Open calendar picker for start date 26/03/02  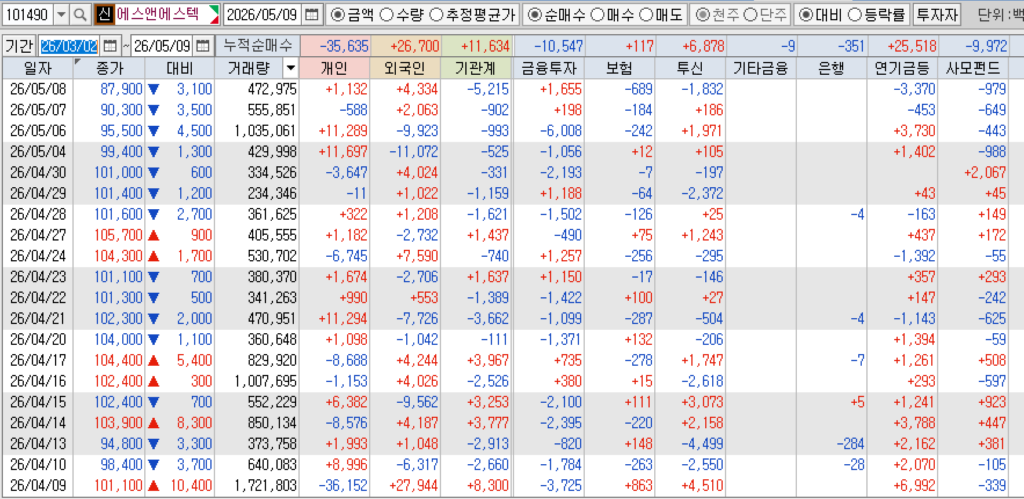click(110, 46)
